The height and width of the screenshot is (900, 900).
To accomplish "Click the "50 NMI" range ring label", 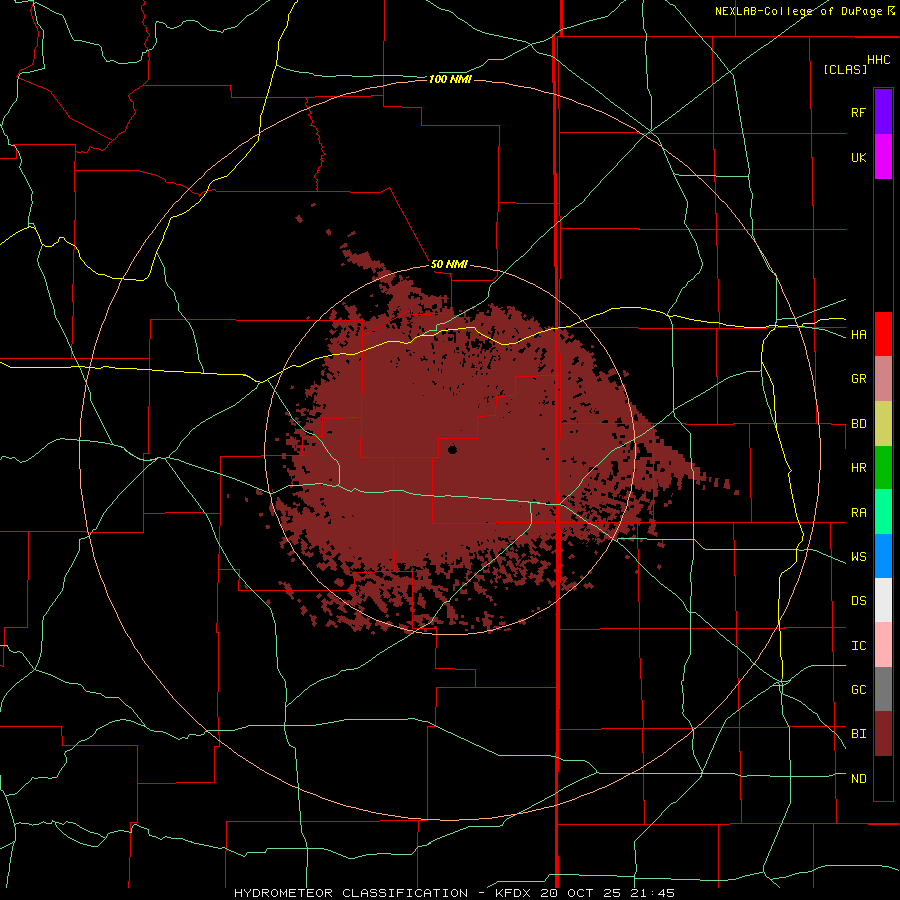I will [449, 264].
